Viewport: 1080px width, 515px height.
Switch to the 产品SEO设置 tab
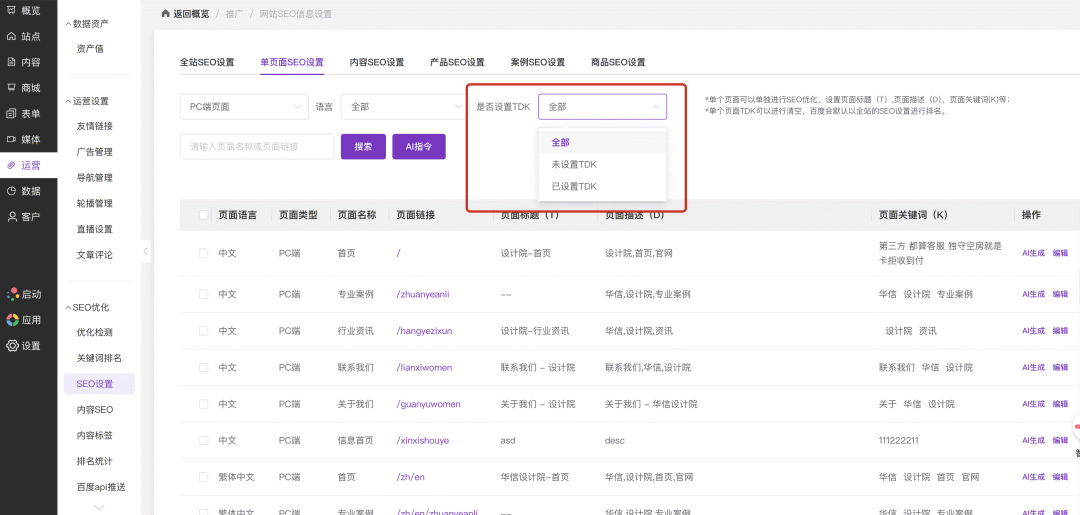[457, 62]
